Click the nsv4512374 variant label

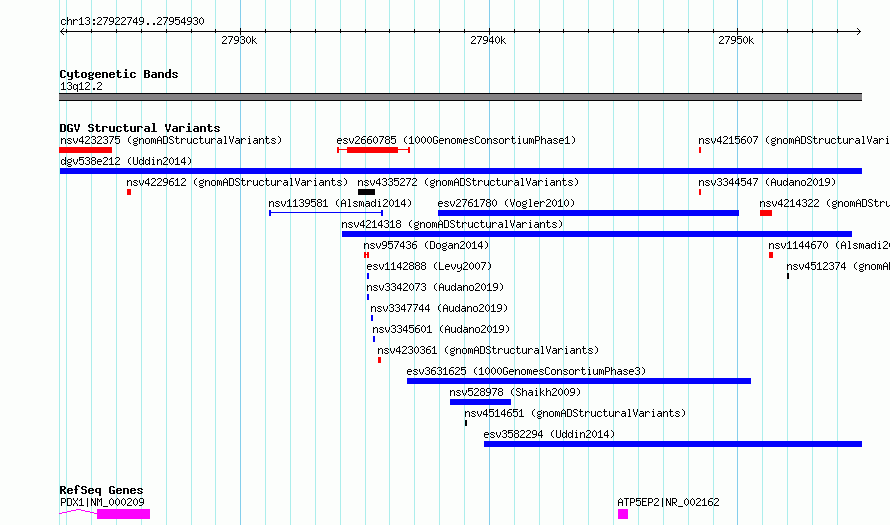tap(838, 266)
